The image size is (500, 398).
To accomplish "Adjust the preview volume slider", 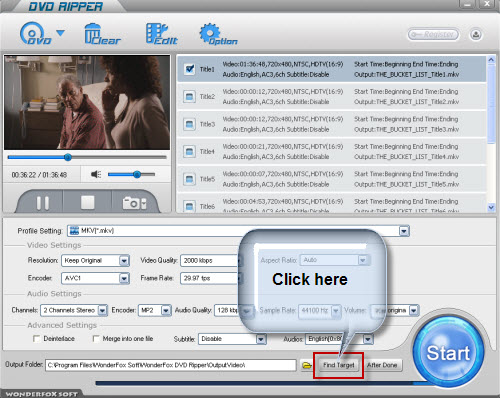I will point(131,174).
